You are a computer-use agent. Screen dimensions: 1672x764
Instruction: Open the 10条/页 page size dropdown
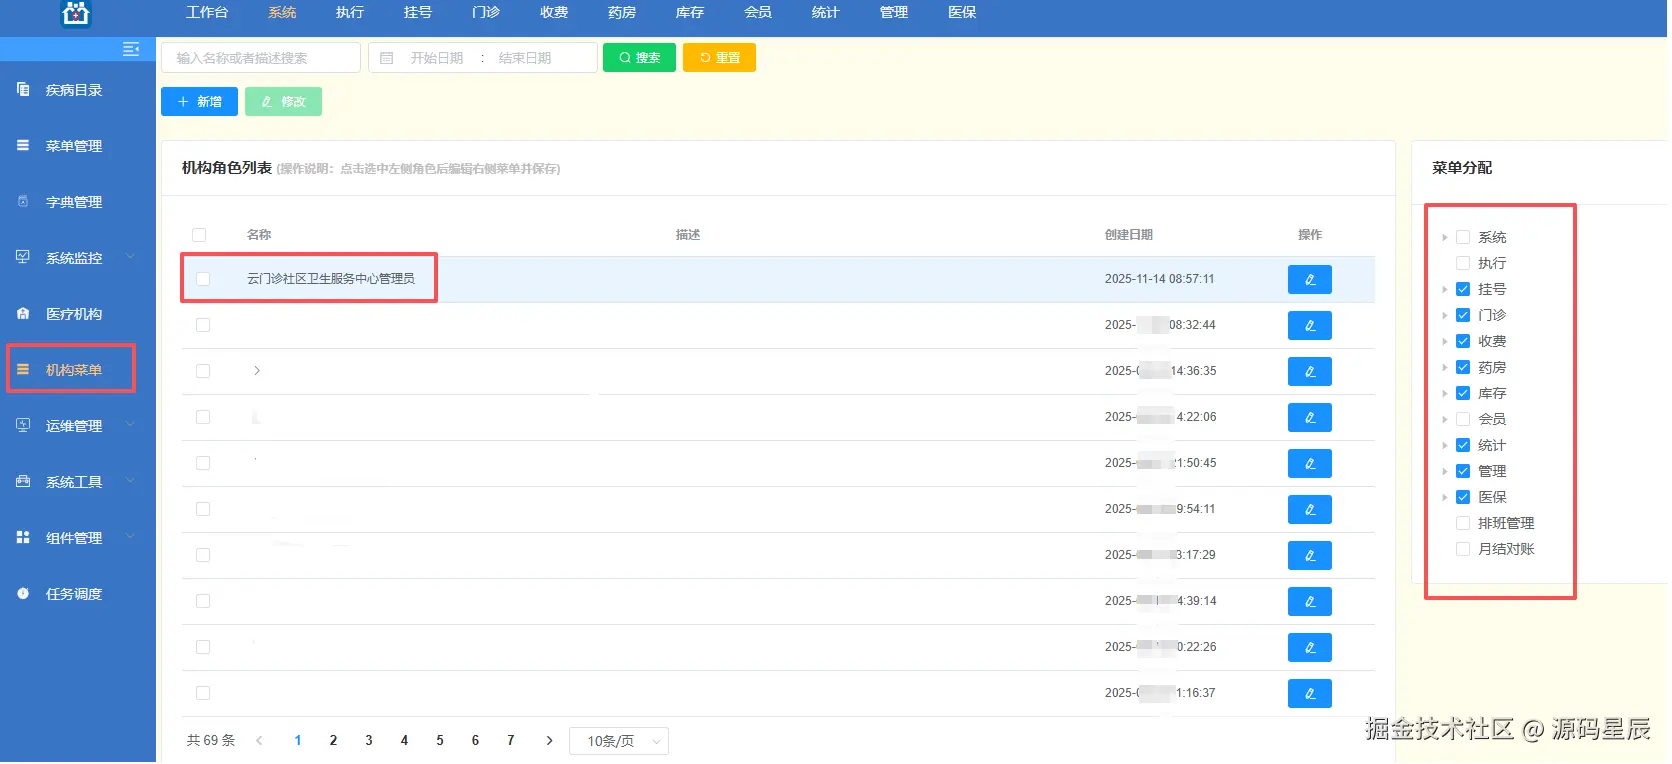(619, 741)
